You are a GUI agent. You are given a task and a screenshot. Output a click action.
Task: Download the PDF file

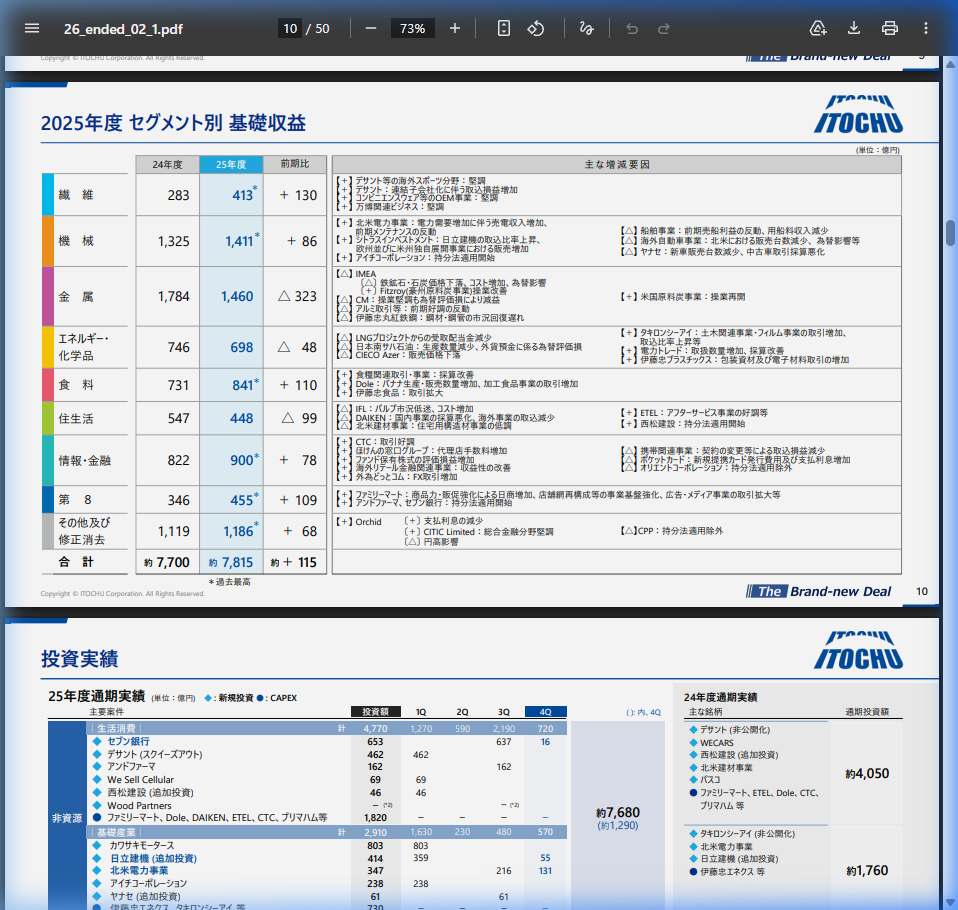click(x=854, y=28)
